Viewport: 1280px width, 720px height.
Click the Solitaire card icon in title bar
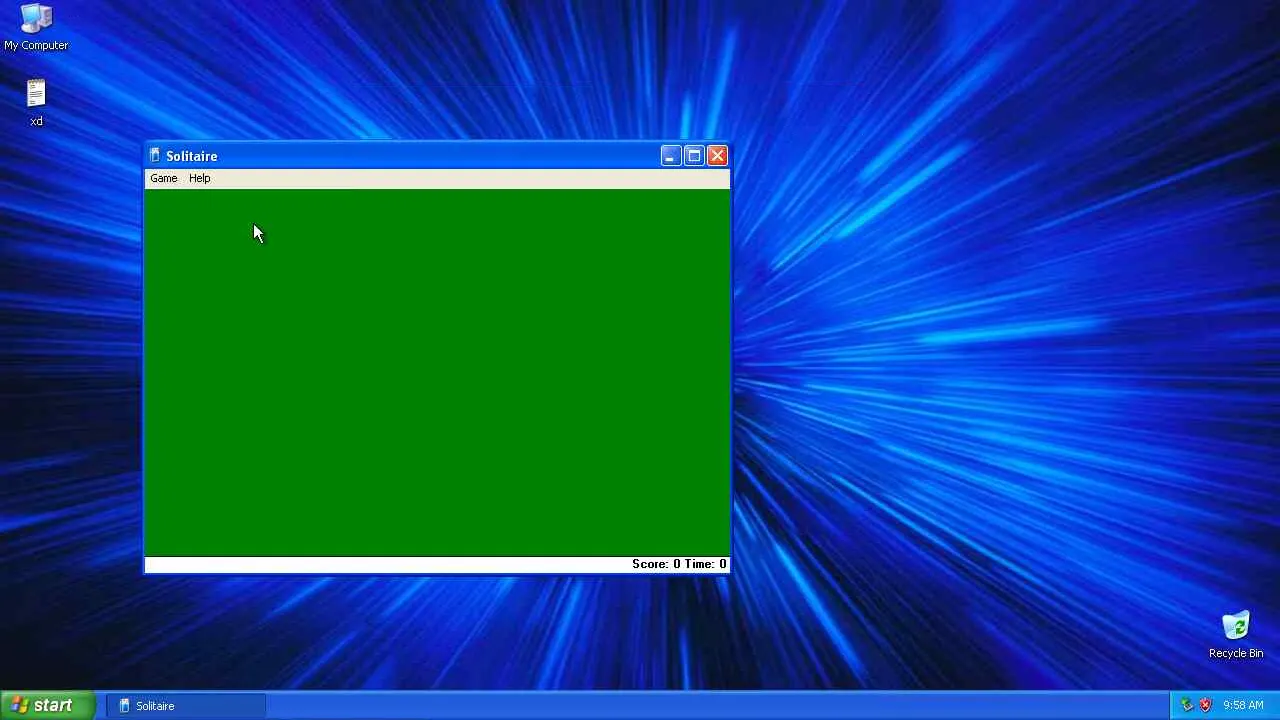(x=154, y=156)
